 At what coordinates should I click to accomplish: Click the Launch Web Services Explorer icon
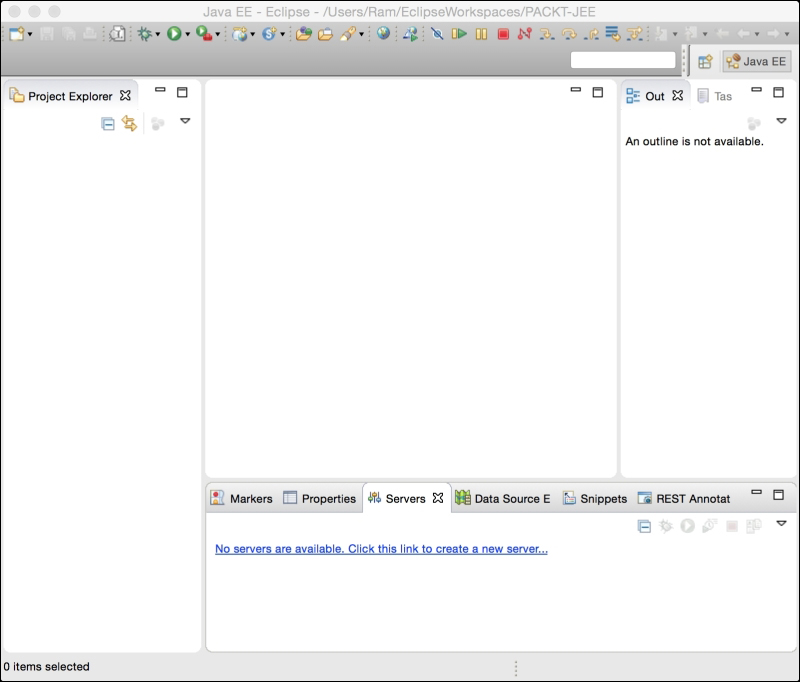click(410, 34)
